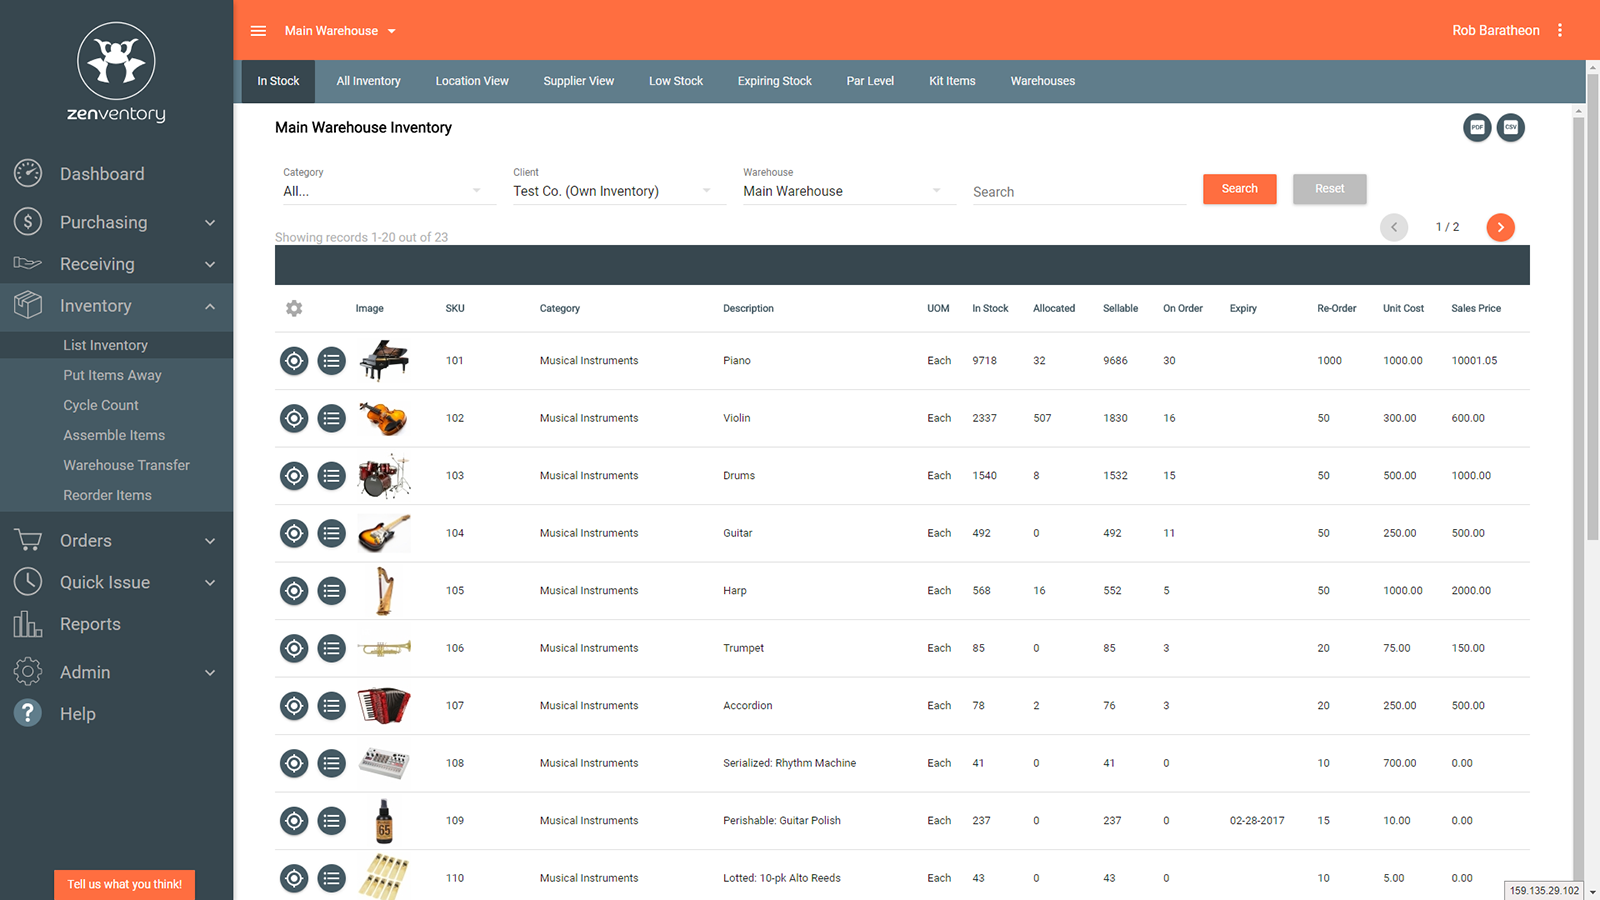Viewport: 1600px width, 900px height.
Task: Click the hamburger menu beside Main Warehouse
Action: click(x=258, y=30)
